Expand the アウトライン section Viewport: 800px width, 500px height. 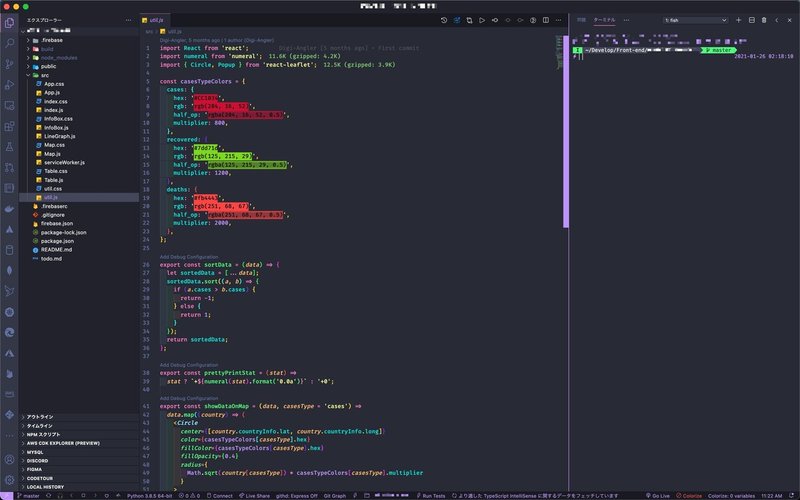(79, 417)
